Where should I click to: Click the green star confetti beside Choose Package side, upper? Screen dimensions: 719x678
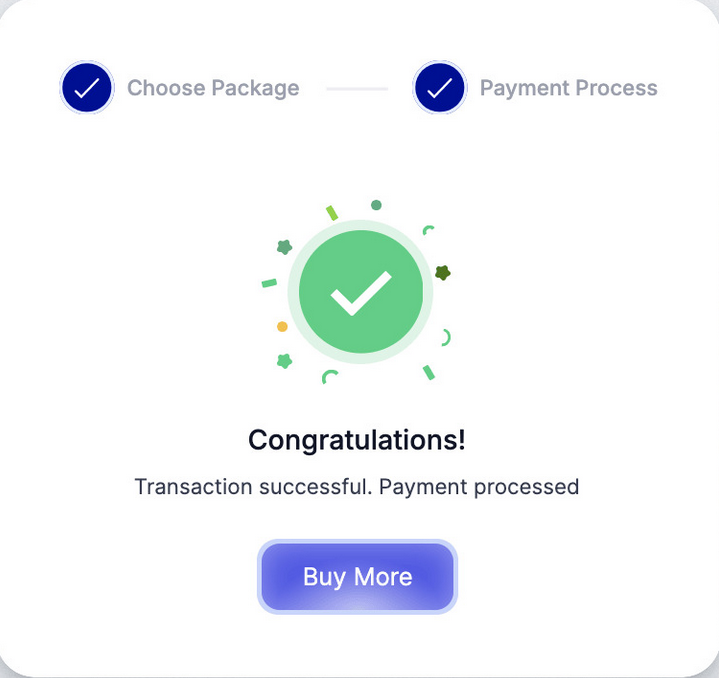coord(284,247)
